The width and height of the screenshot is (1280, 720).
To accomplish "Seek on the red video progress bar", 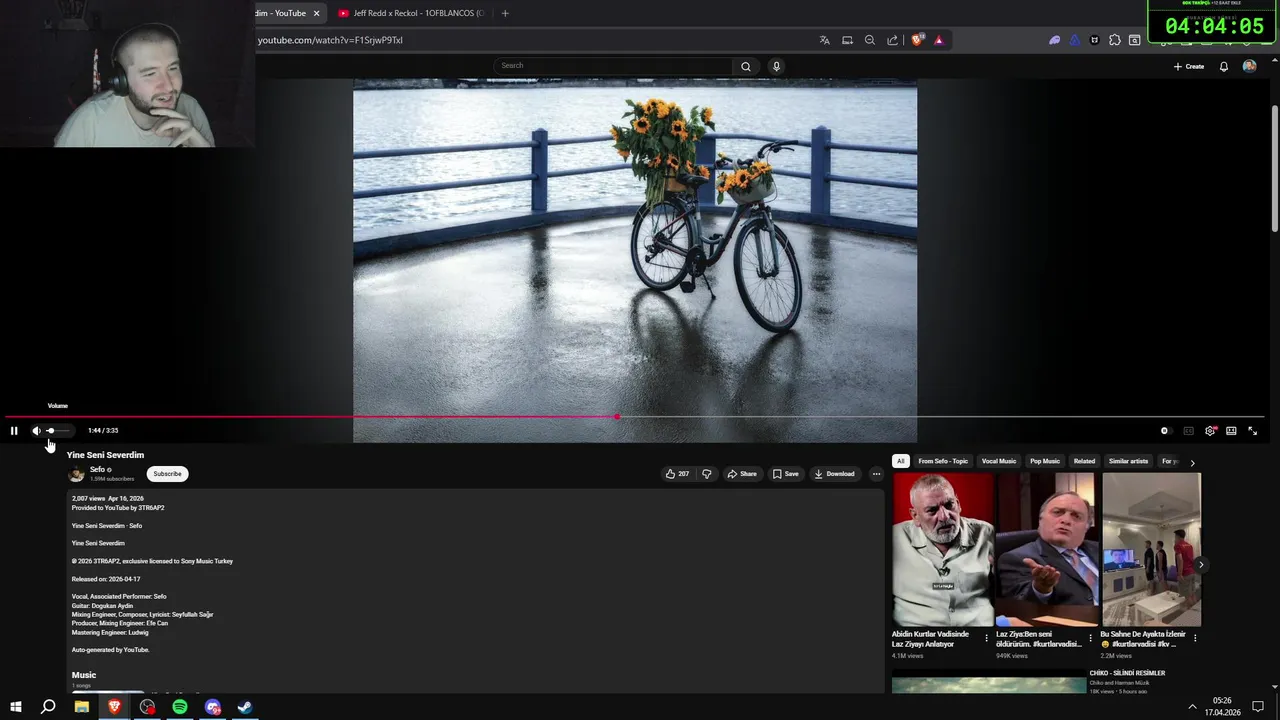I will 635,417.
